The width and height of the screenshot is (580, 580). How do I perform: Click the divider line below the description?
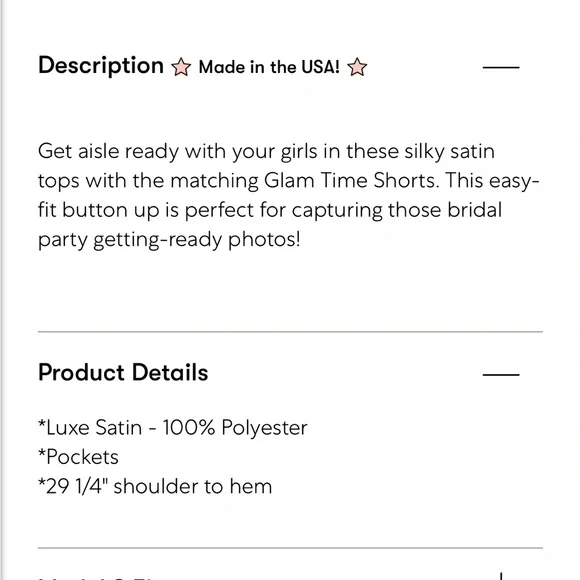(290, 332)
